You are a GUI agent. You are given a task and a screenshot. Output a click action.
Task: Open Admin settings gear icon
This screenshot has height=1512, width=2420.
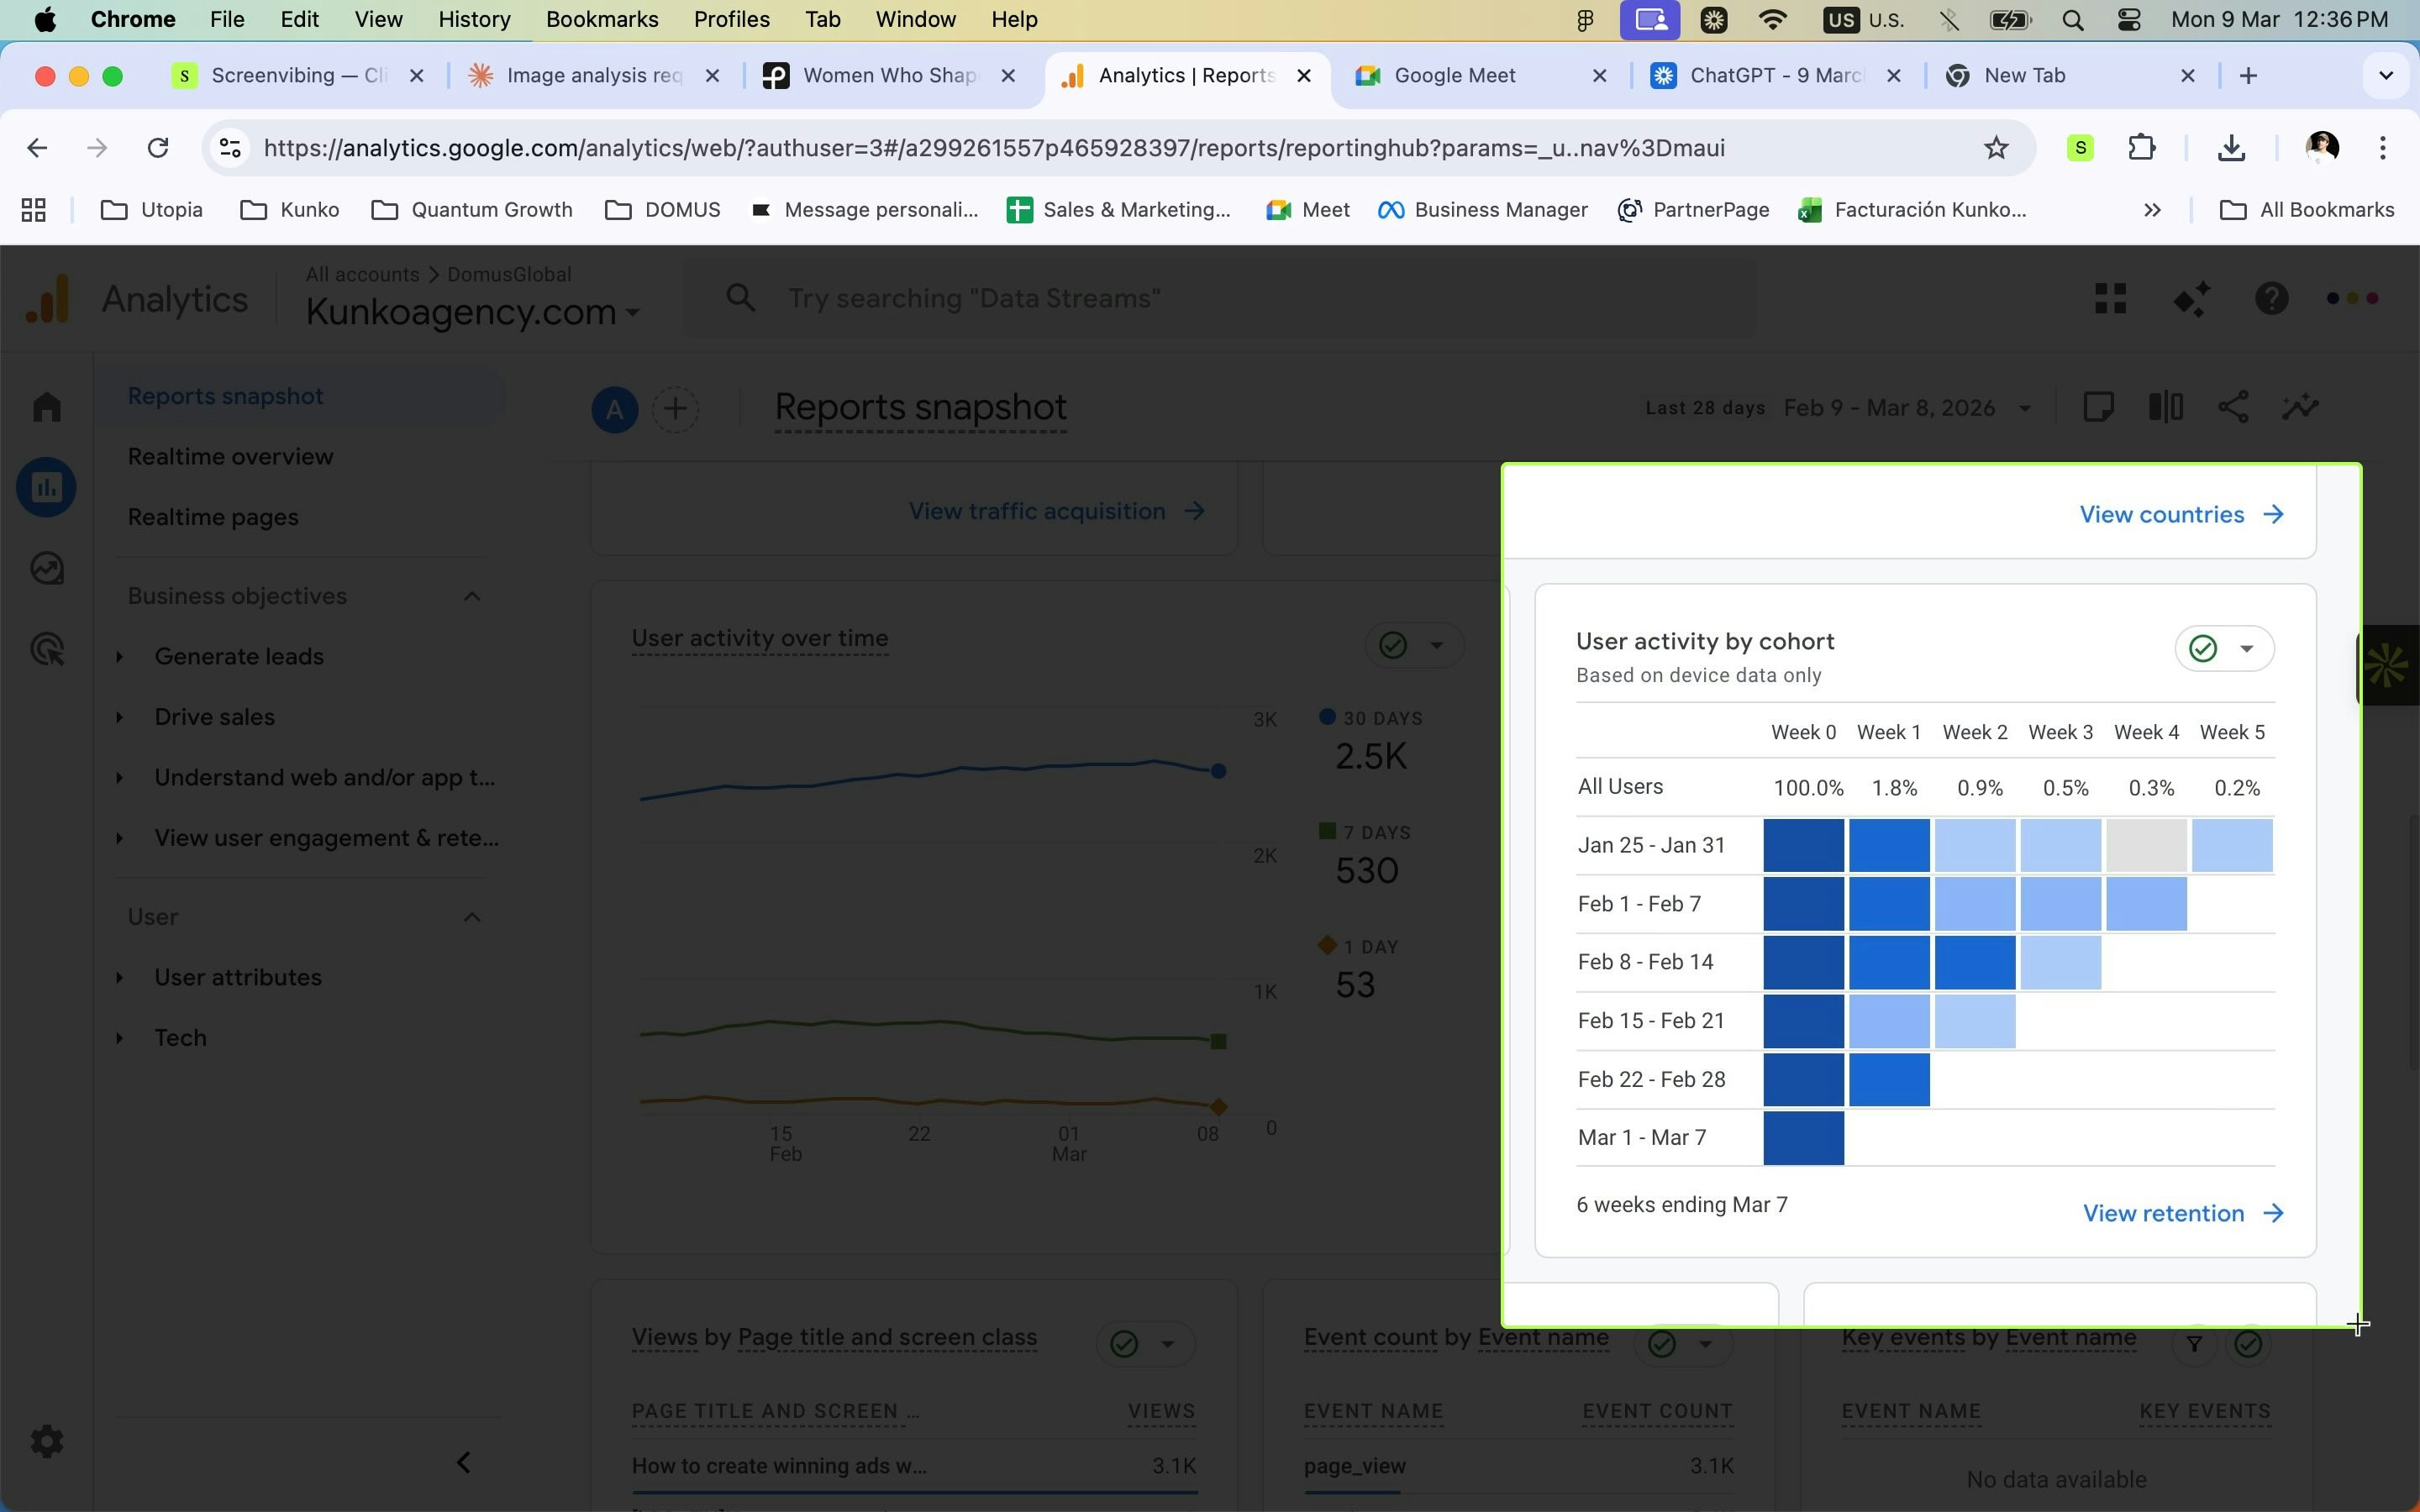[x=46, y=1441]
